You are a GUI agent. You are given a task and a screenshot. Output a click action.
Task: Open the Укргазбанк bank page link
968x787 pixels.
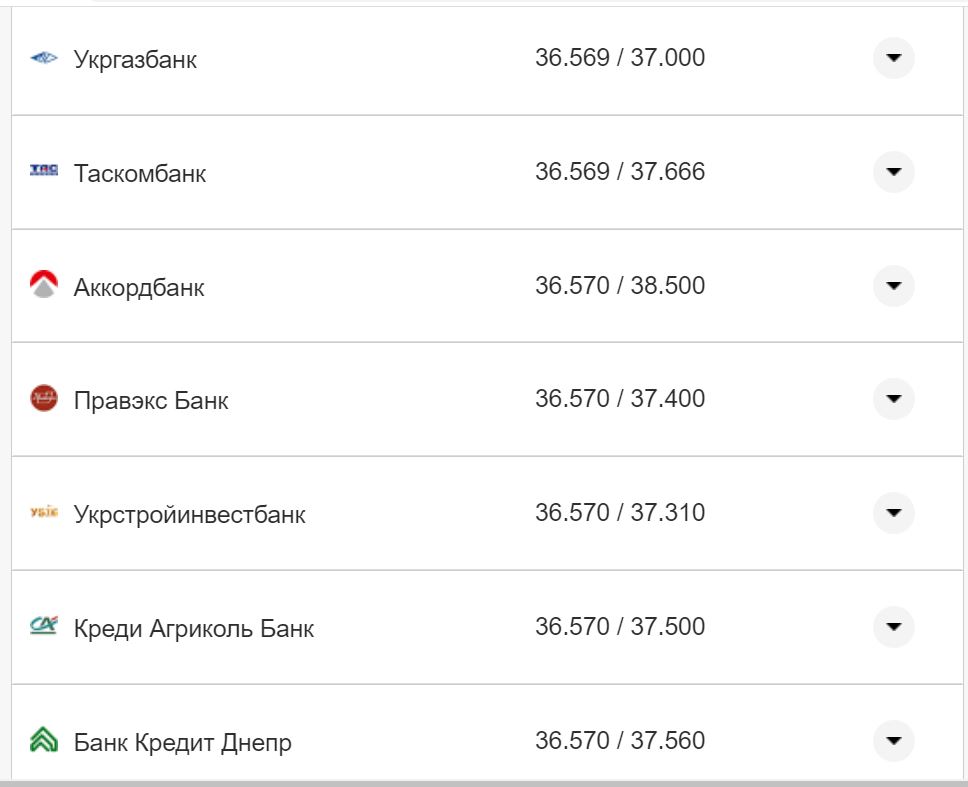(x=135, y=60)
